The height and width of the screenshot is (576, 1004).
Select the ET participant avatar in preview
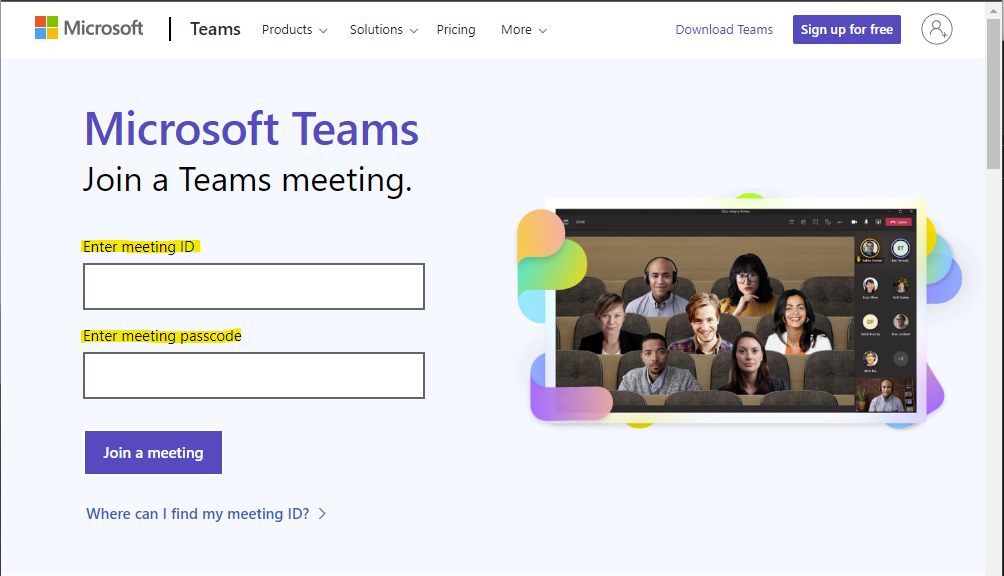900,248
